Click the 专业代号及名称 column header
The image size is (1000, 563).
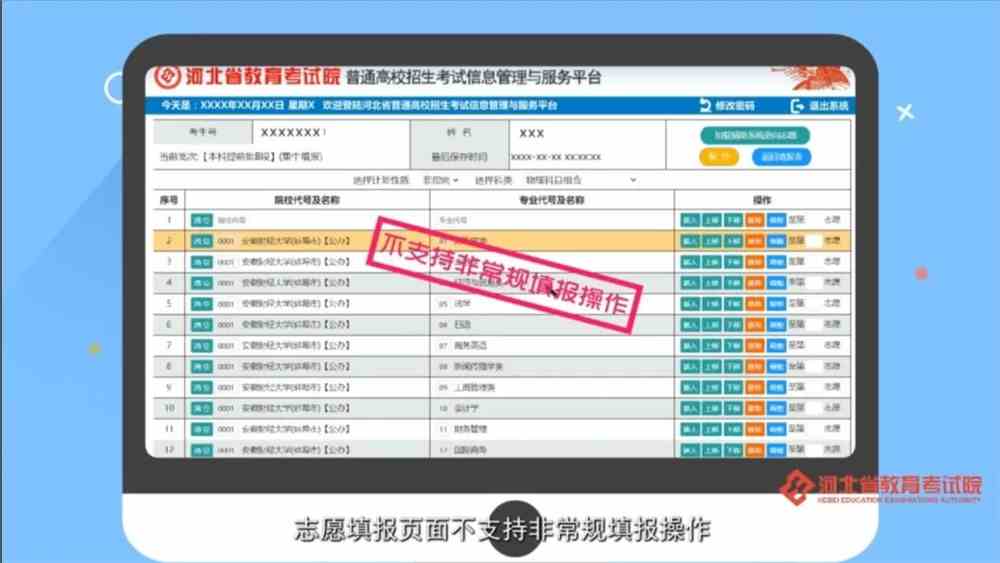[552, 200]
